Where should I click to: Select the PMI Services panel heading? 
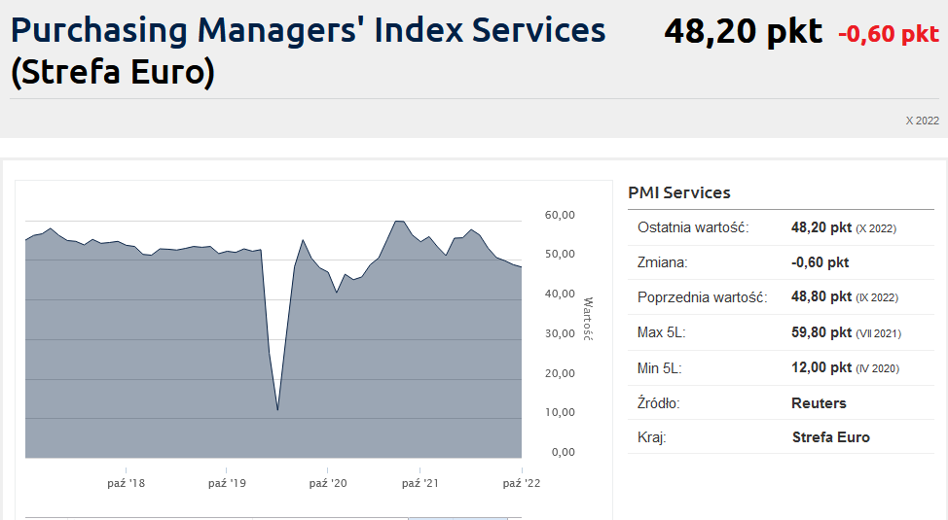click(x=679, y=193)
